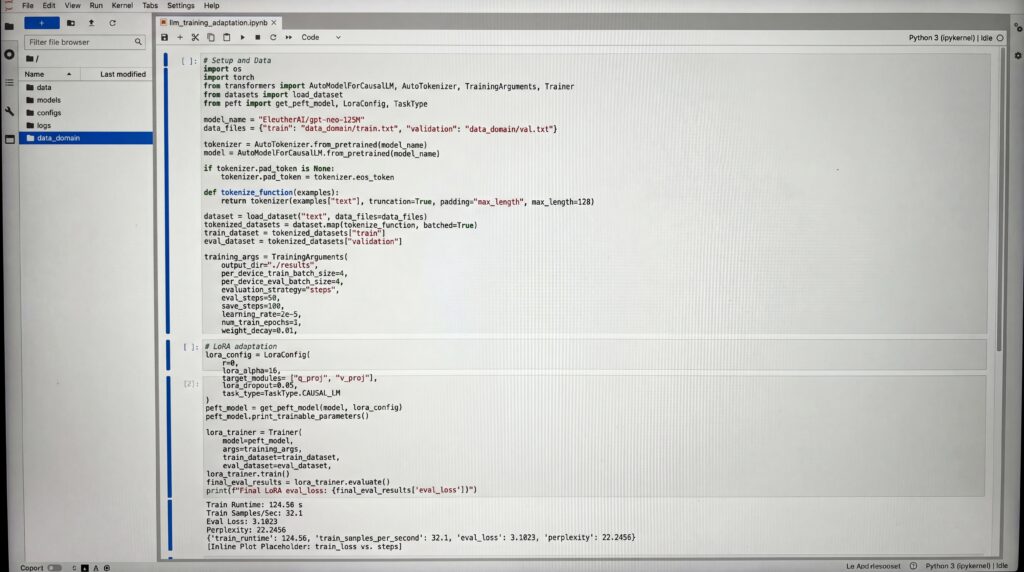Click the notebook vertical scrollbar
The width and height of the screenshot is (1024, 572).
click(x=999, y=199)
